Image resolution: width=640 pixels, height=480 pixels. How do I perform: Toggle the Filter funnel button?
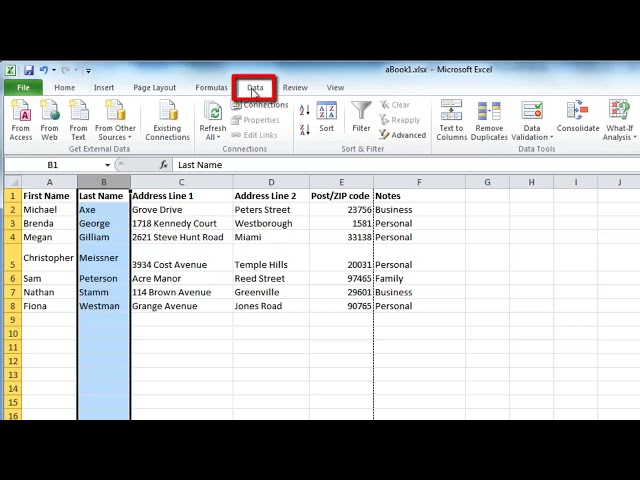tap(361, 117)
